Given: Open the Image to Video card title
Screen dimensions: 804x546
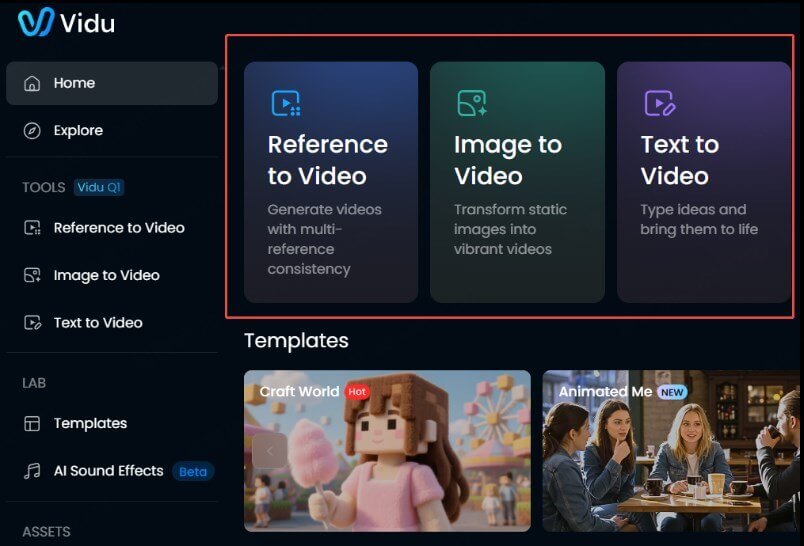Looking at the screenshot, I should pyautogui.click(x=507, y=160).
